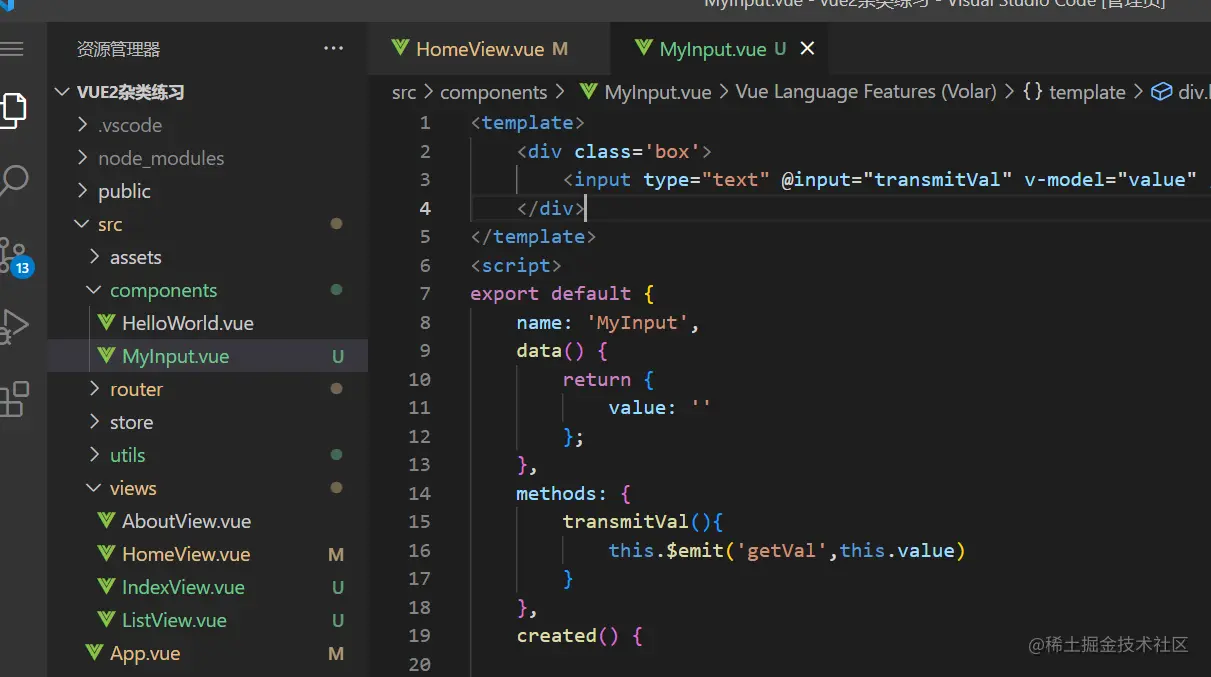Click the components breadcrumb item

pos(493,91)
